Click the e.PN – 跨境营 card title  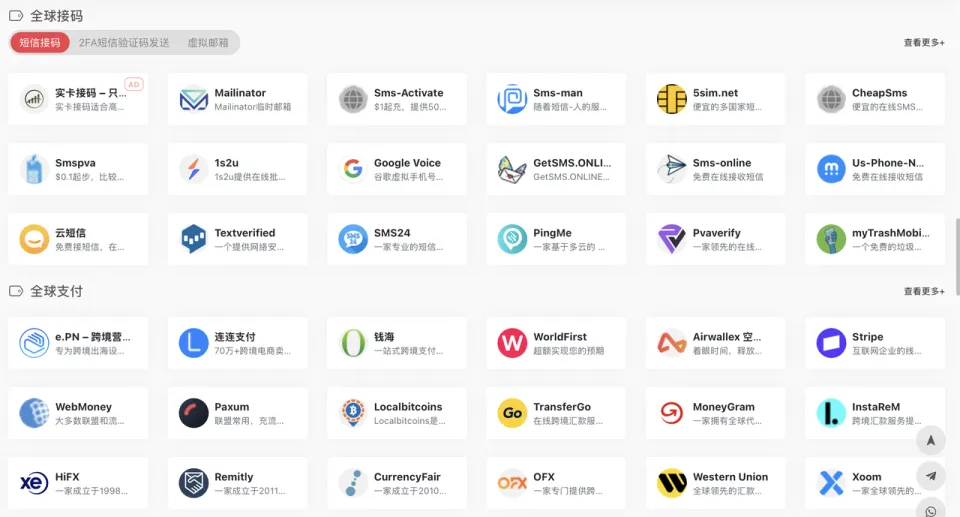click(x=92, y=336)
